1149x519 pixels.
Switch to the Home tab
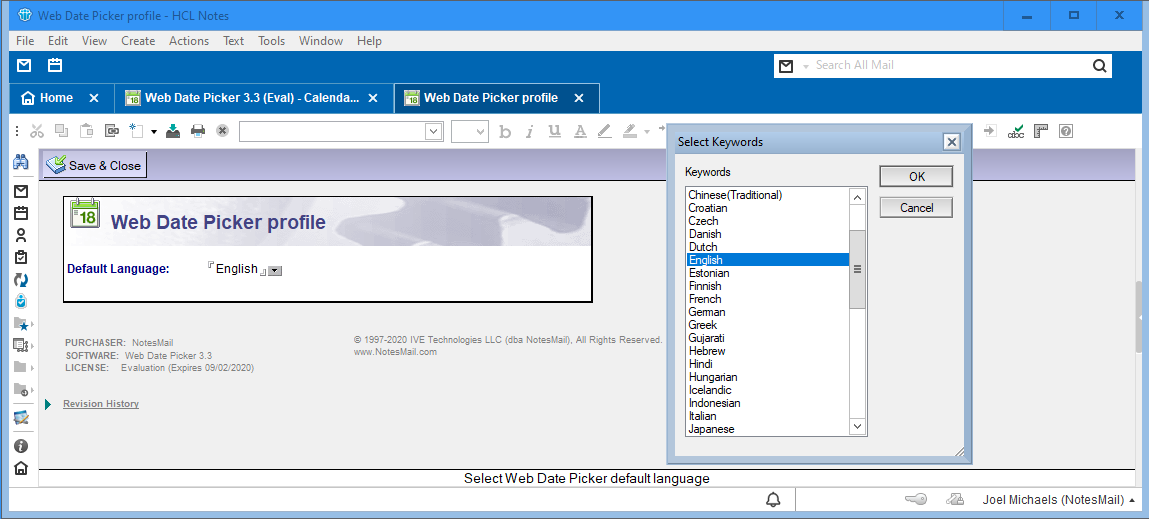pyautogui.click(x=56, y=98)
